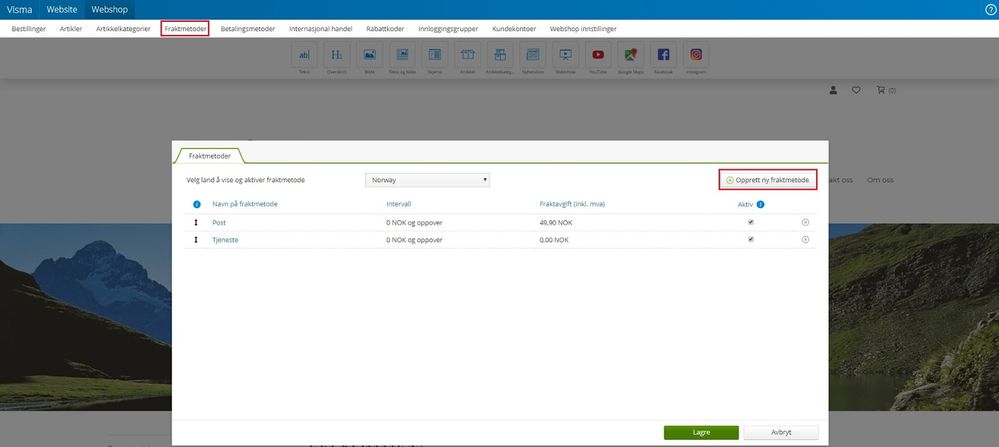
Task: Click the shopping cart icon
Action: pyautogui.click(x=880, y=90)
